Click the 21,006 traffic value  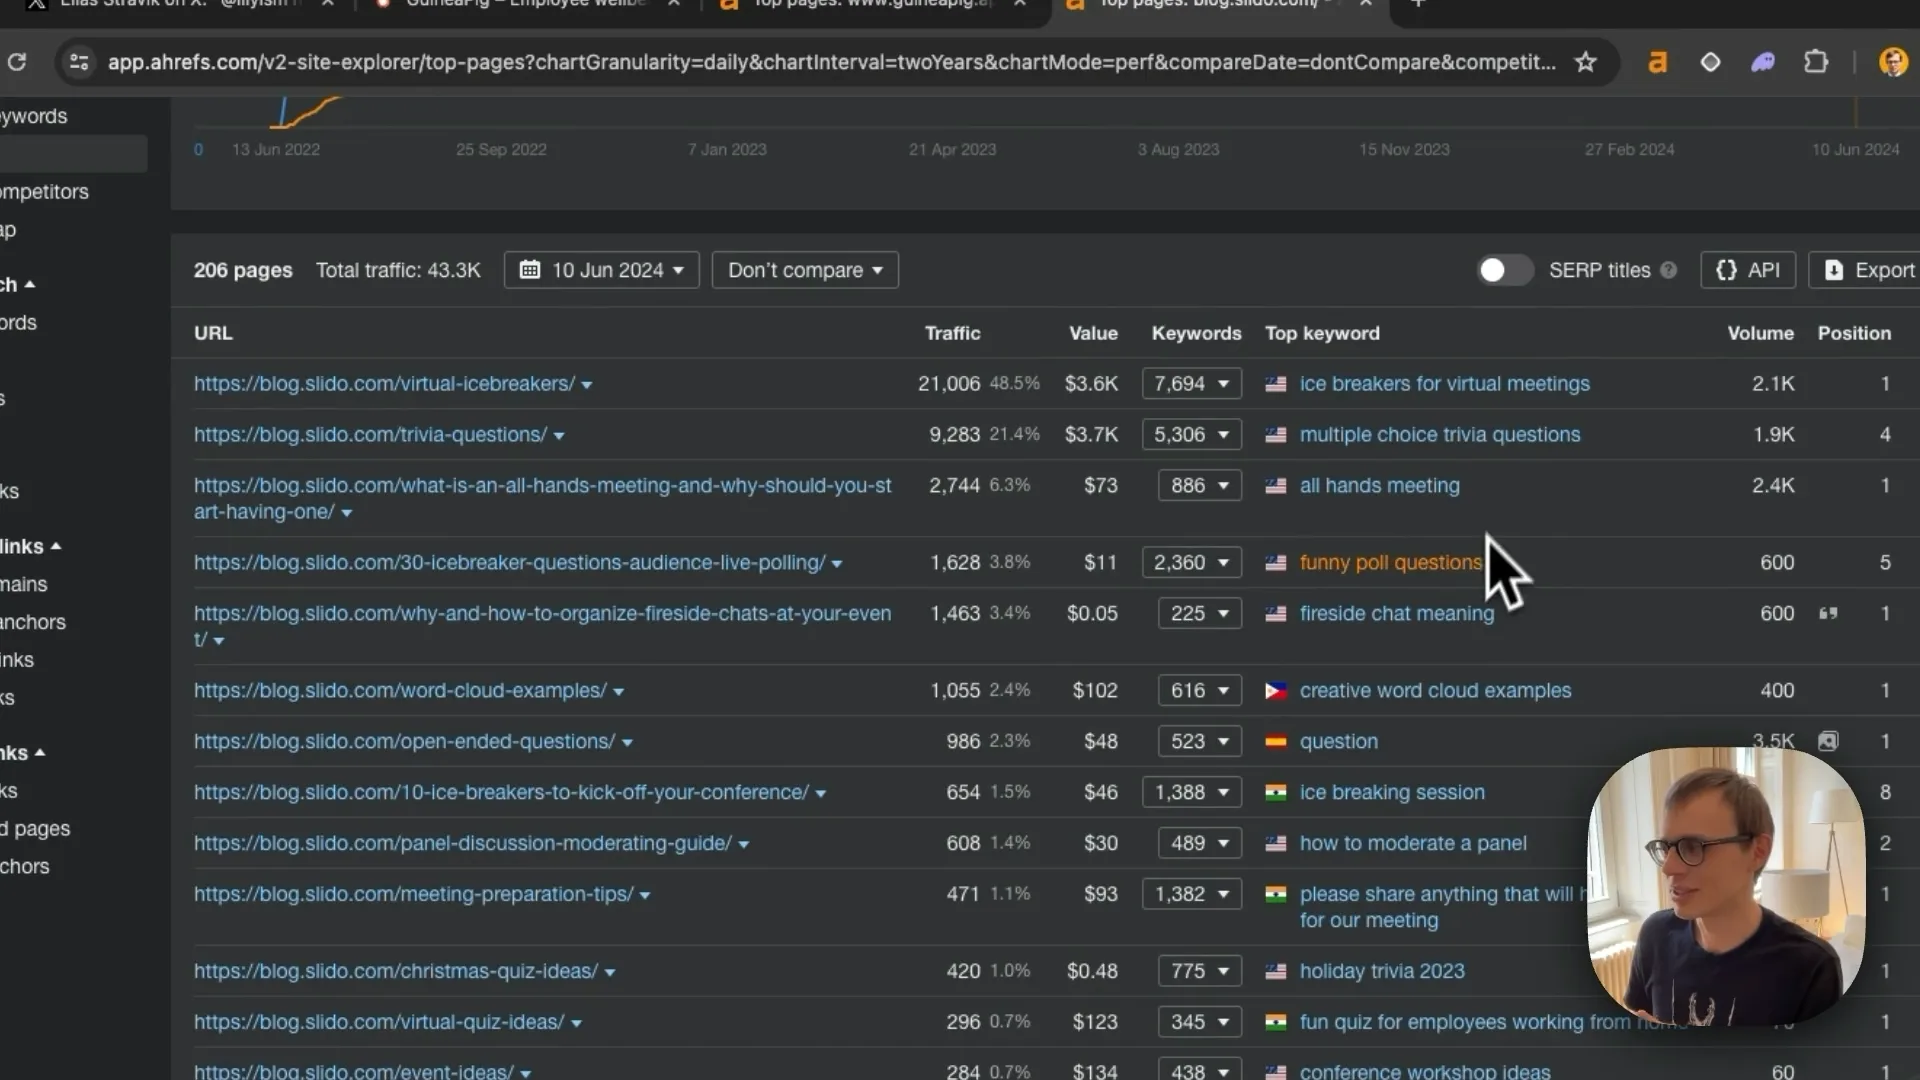(949, 384)
